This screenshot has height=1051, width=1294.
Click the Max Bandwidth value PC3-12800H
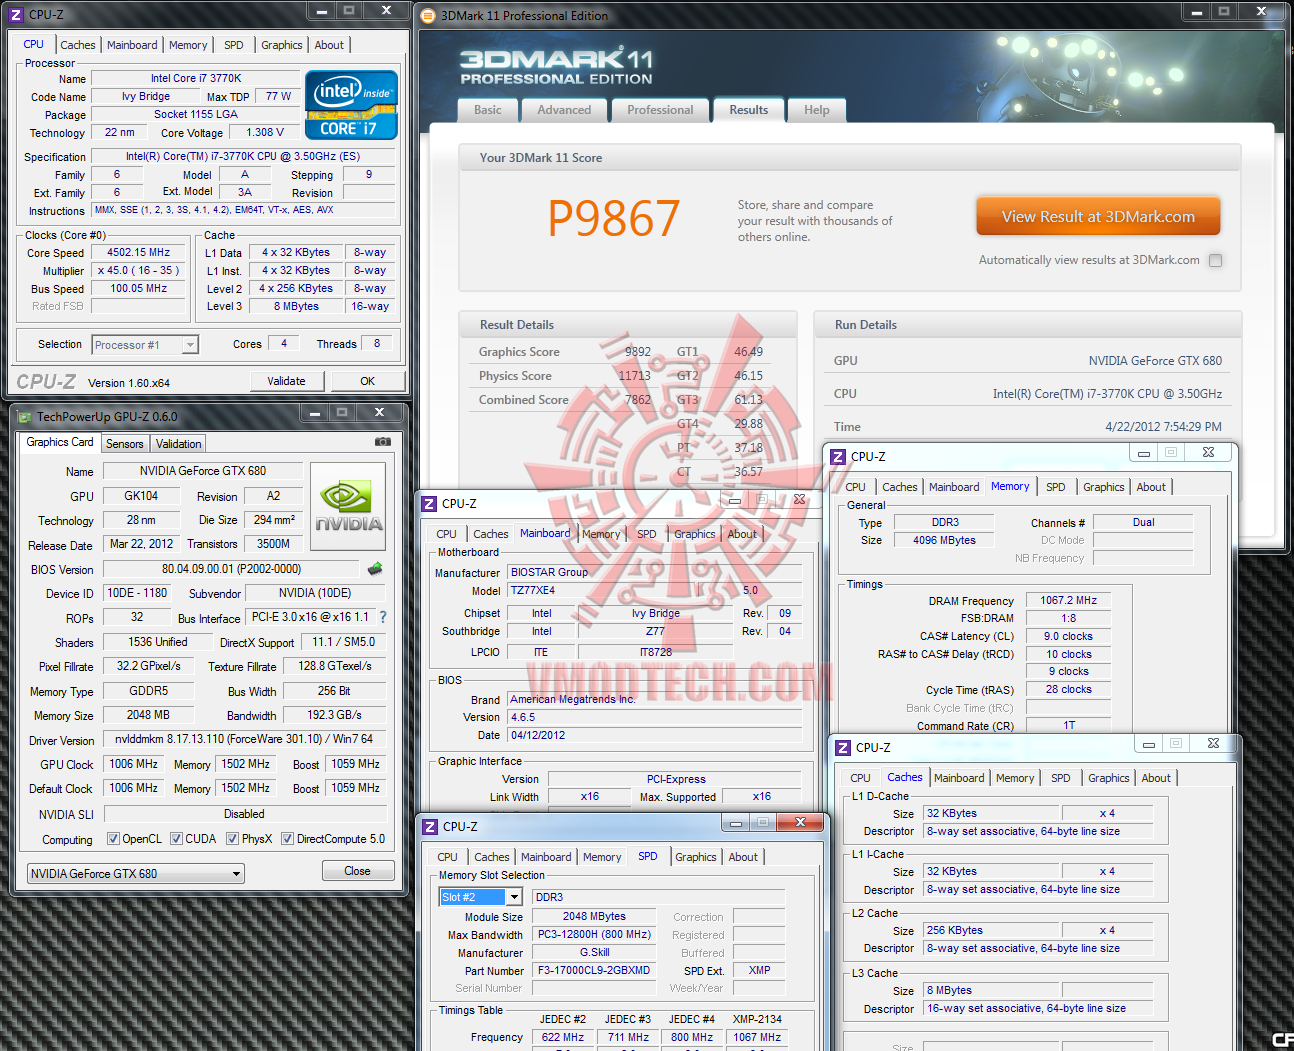point(594,934)
